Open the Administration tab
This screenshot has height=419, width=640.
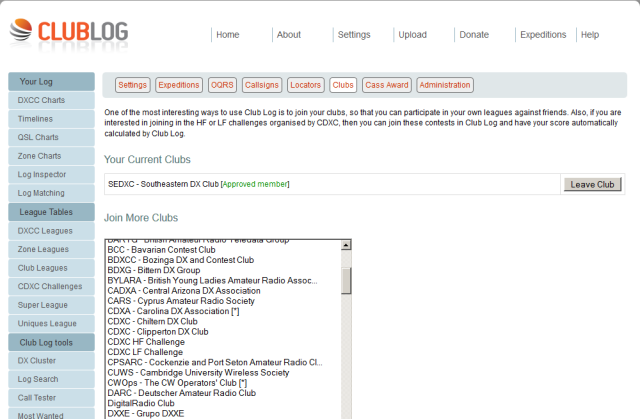click(x=445, y=85)
